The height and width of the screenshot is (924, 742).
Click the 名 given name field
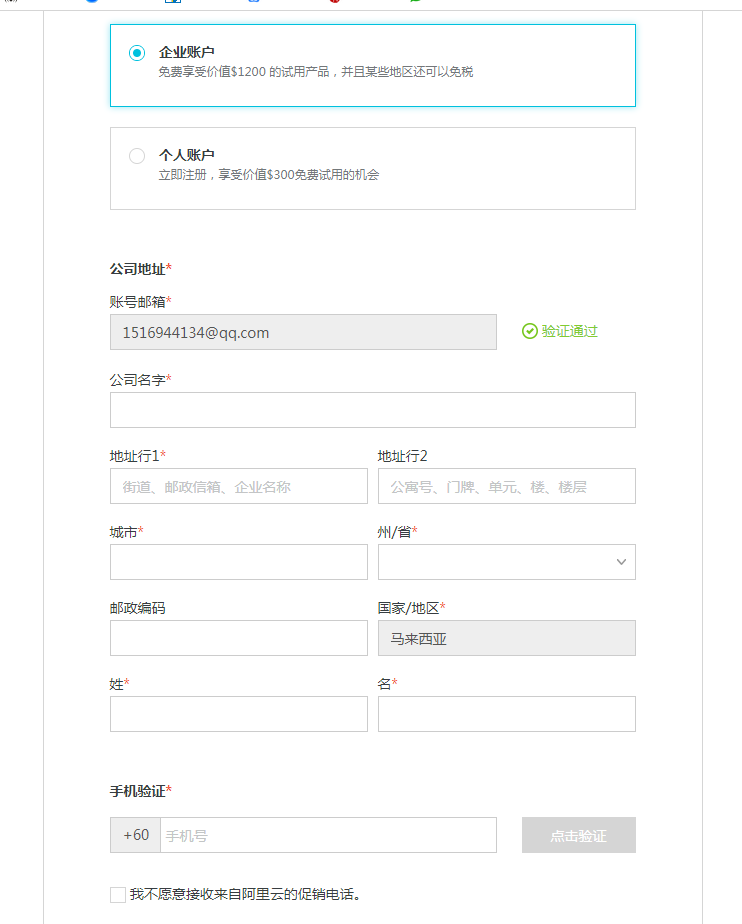point(506,714)
